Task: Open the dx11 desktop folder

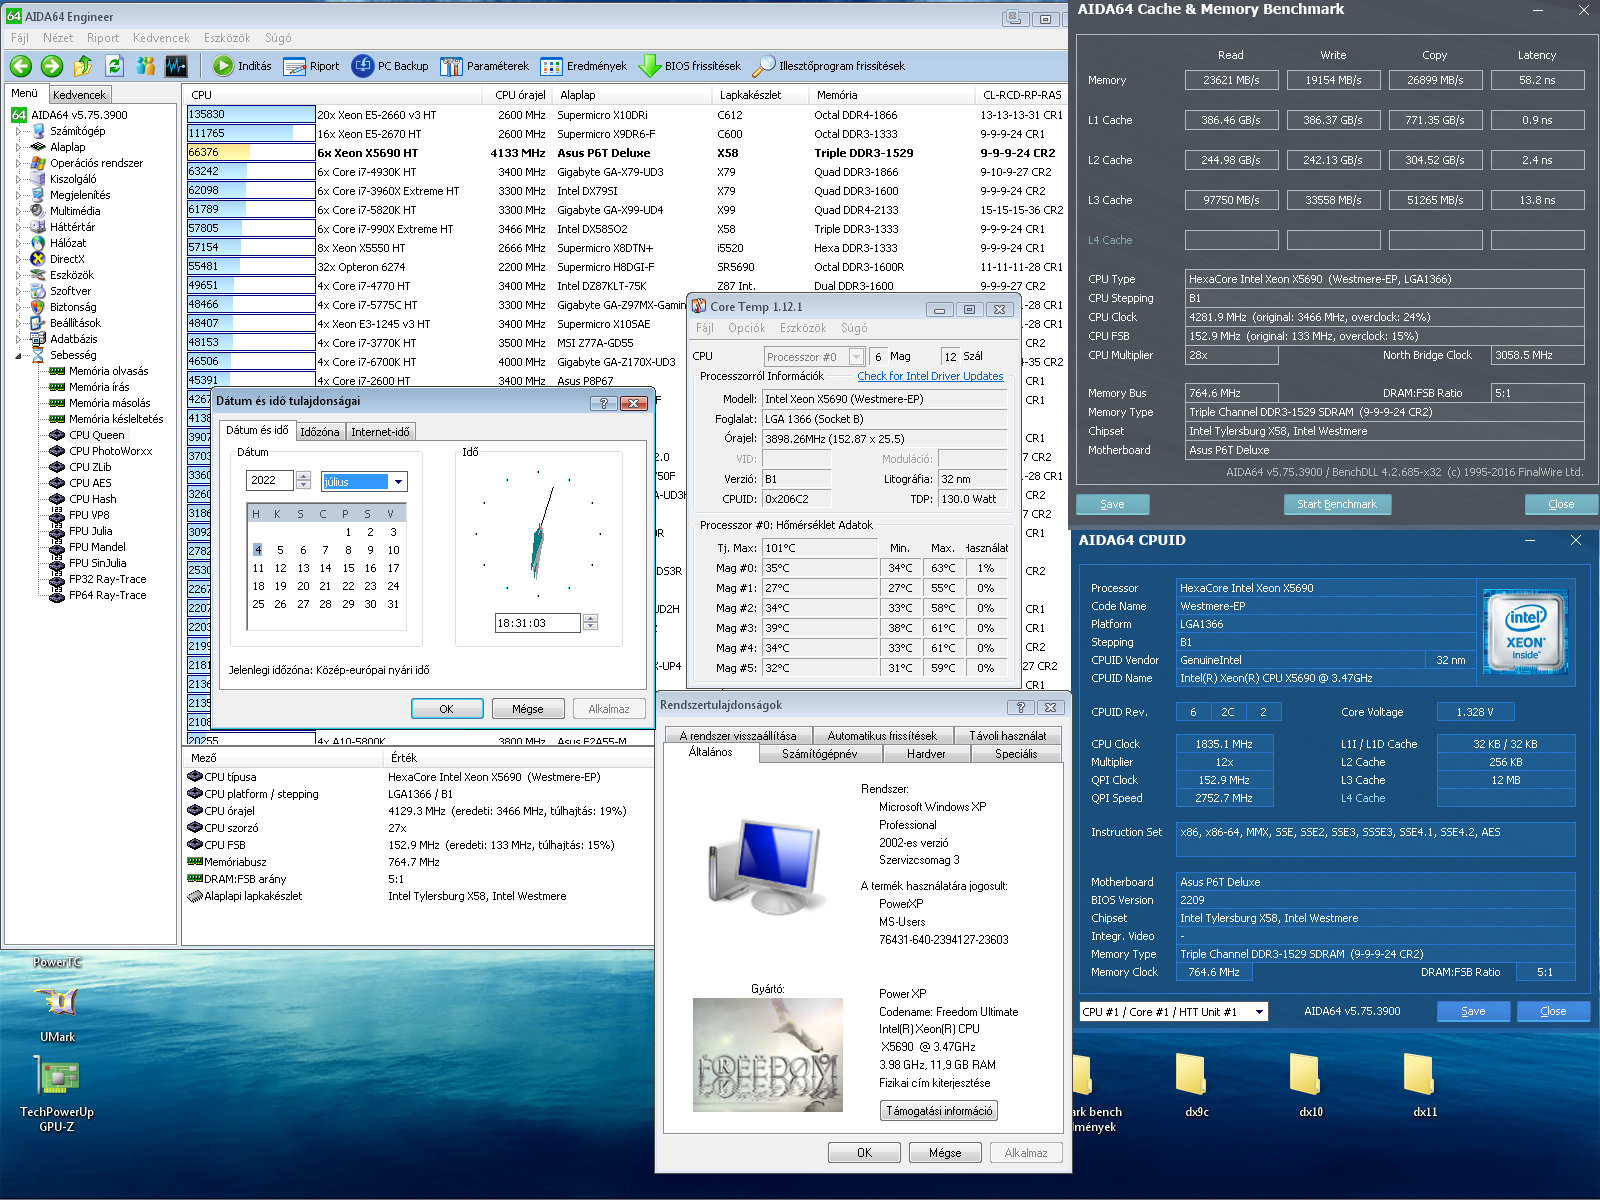Action: [1425, 1086]
